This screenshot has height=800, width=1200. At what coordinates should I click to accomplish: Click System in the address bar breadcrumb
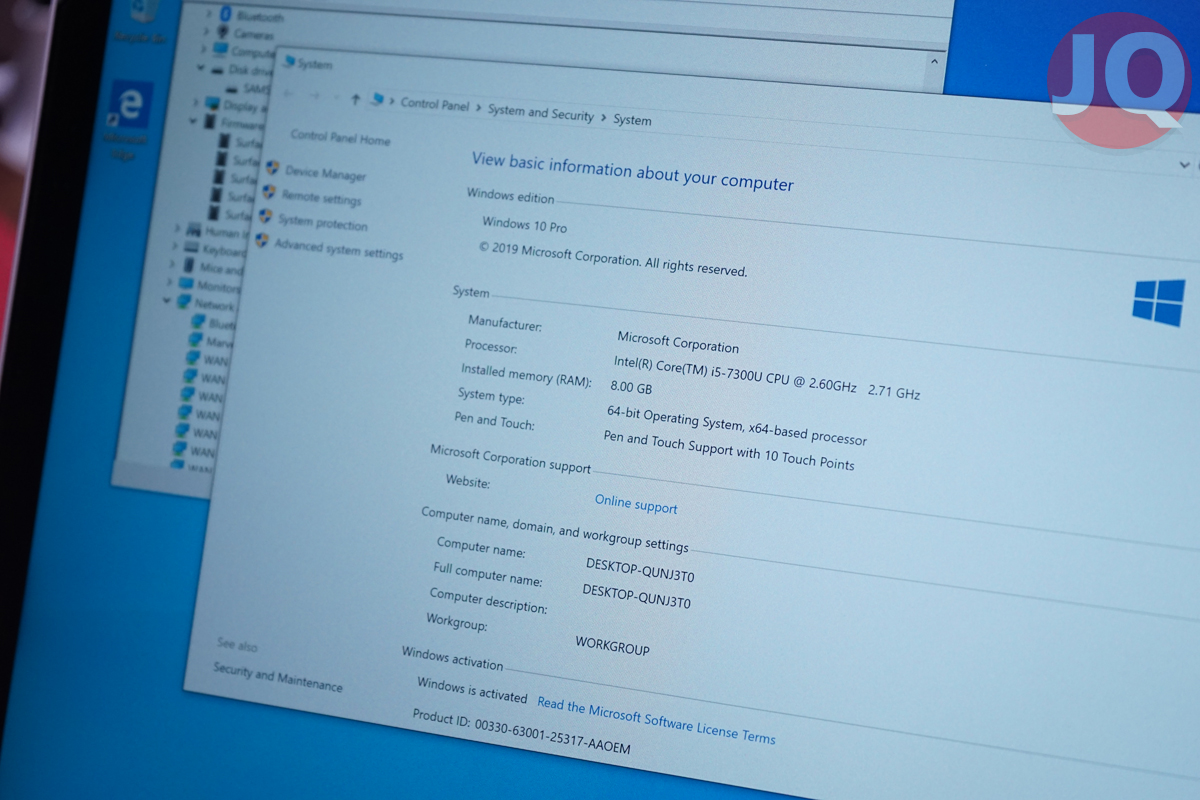pos(632,120)
